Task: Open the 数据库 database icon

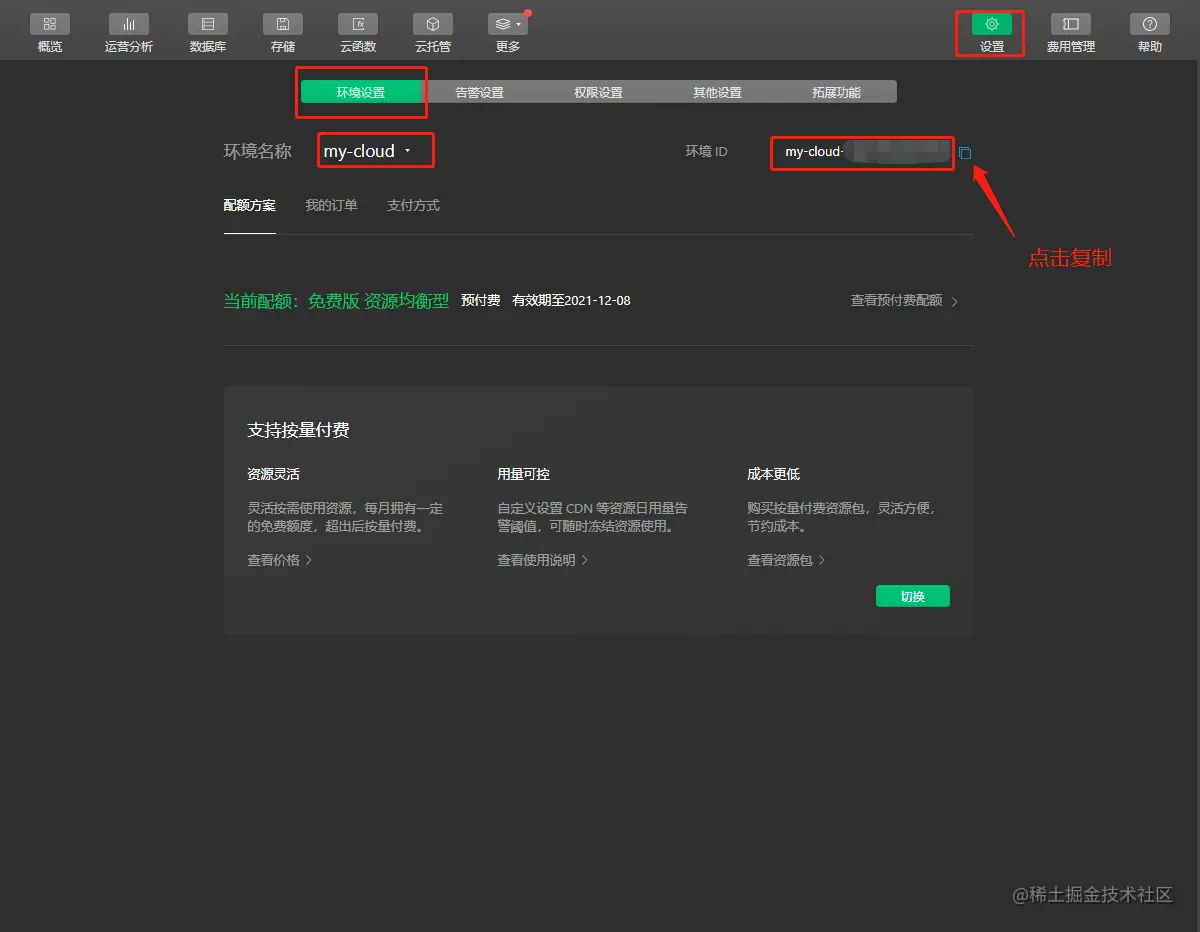Action: [x=207, y=24]
